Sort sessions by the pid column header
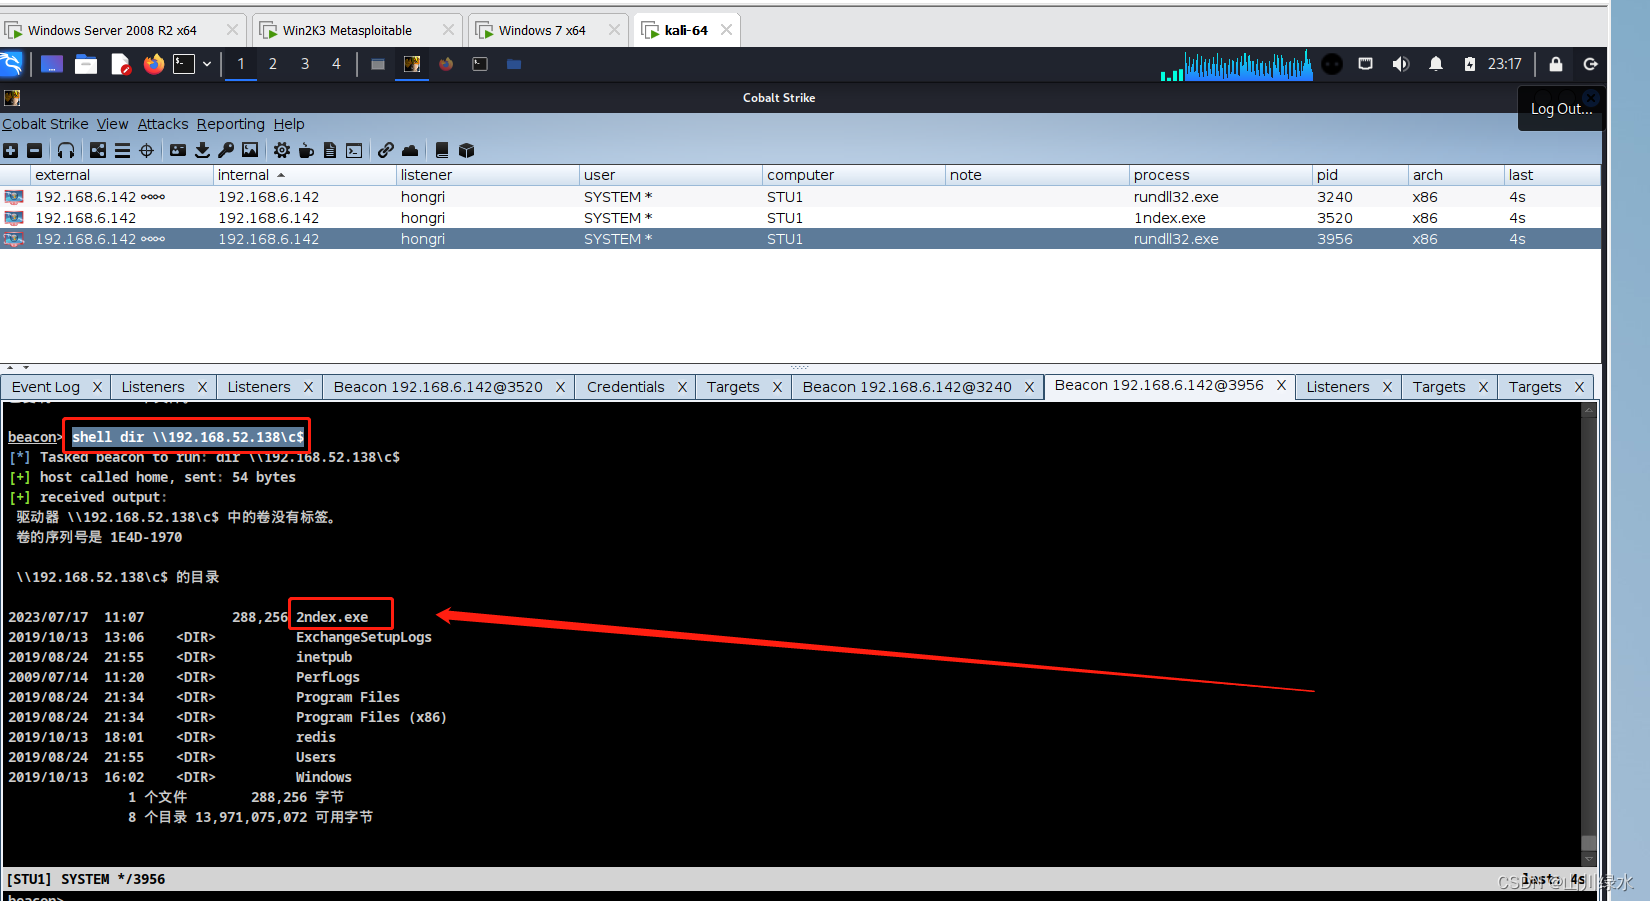Viewport: 1650px width, 901px height. click(1359, 175)
